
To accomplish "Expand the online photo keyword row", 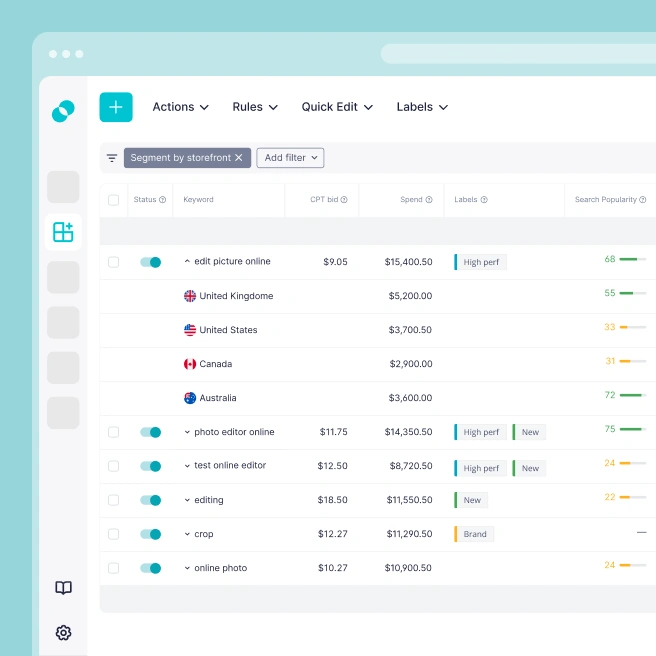I will coord(187,568).
